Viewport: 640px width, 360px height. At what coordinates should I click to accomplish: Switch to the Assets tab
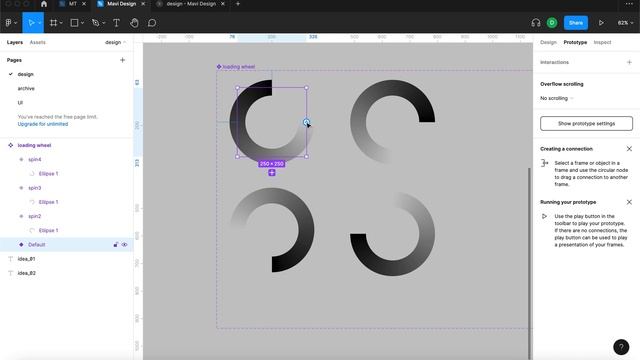click(38, 42)
